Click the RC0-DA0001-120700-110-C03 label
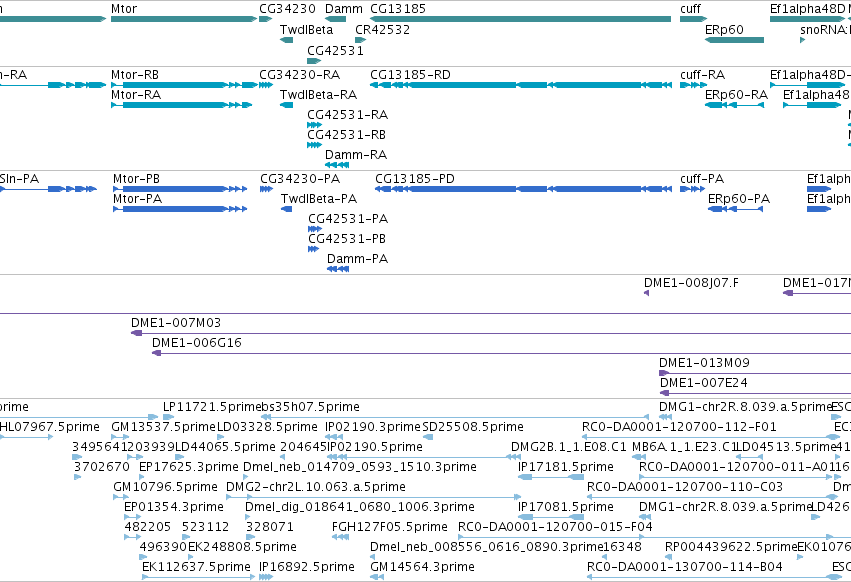The height and width of the screenshot is (582, 851). 685,487
